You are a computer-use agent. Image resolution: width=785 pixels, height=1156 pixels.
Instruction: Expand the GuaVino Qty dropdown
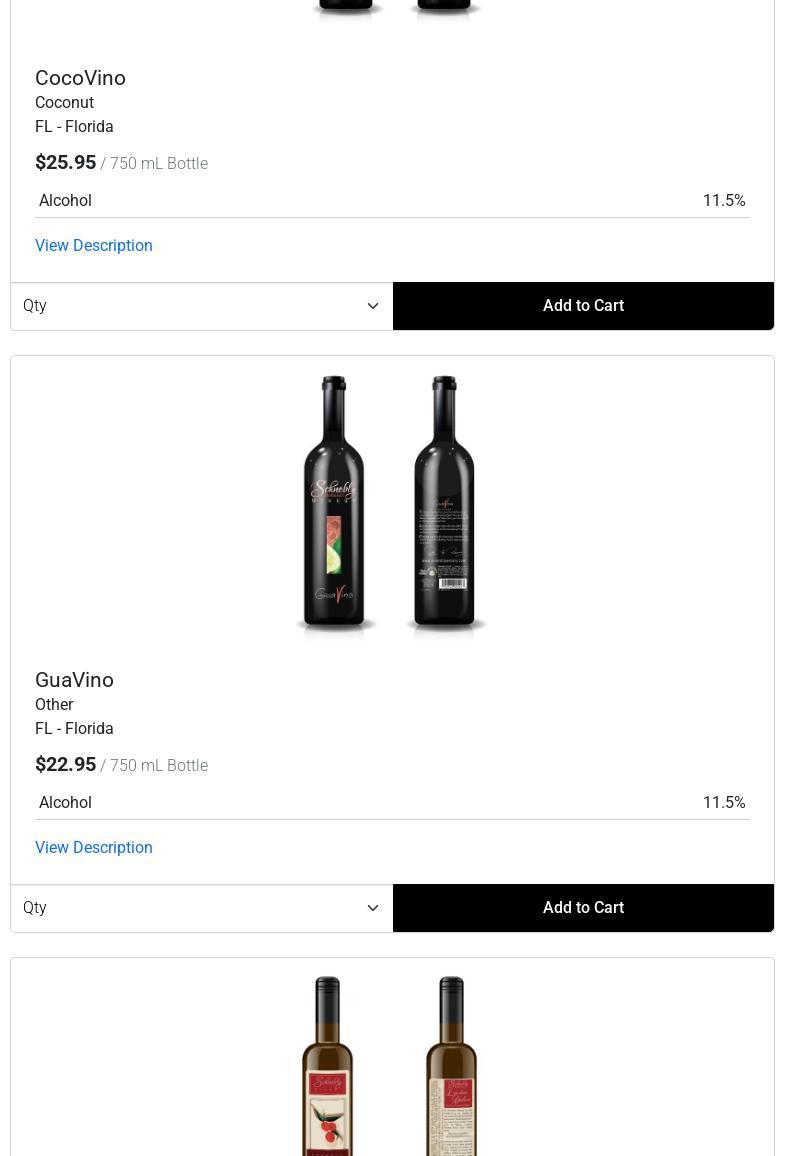click(202, 908)
